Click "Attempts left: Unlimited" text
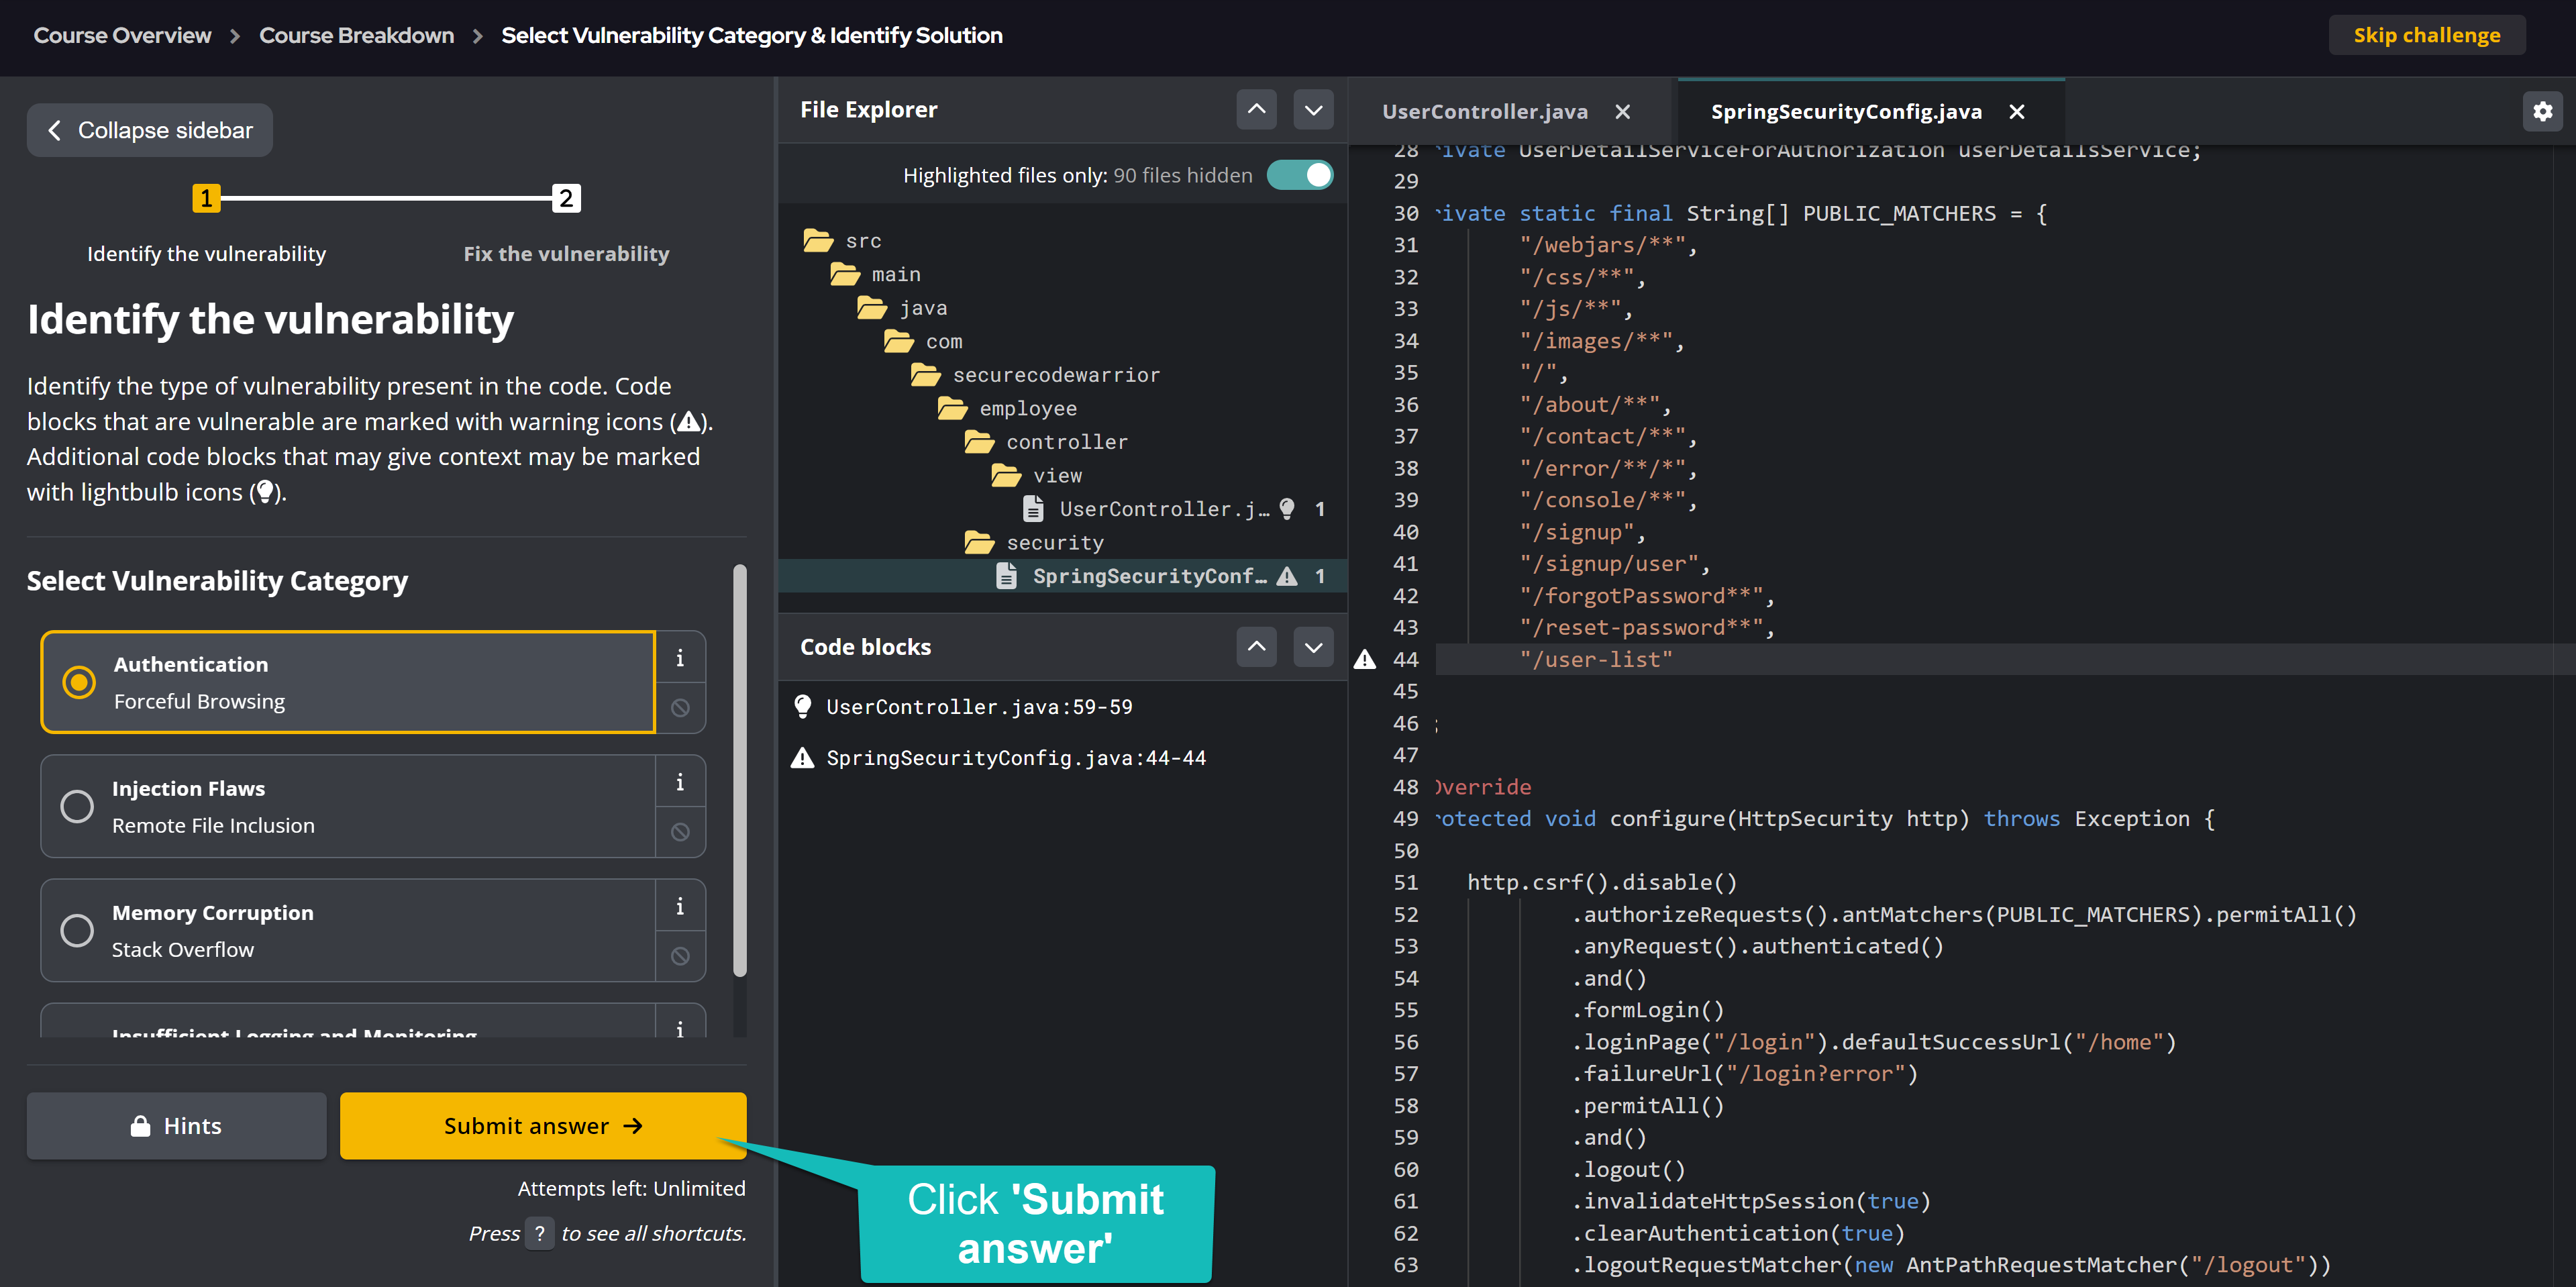Screen dimensions: 2576x1287 [631, 1189]
